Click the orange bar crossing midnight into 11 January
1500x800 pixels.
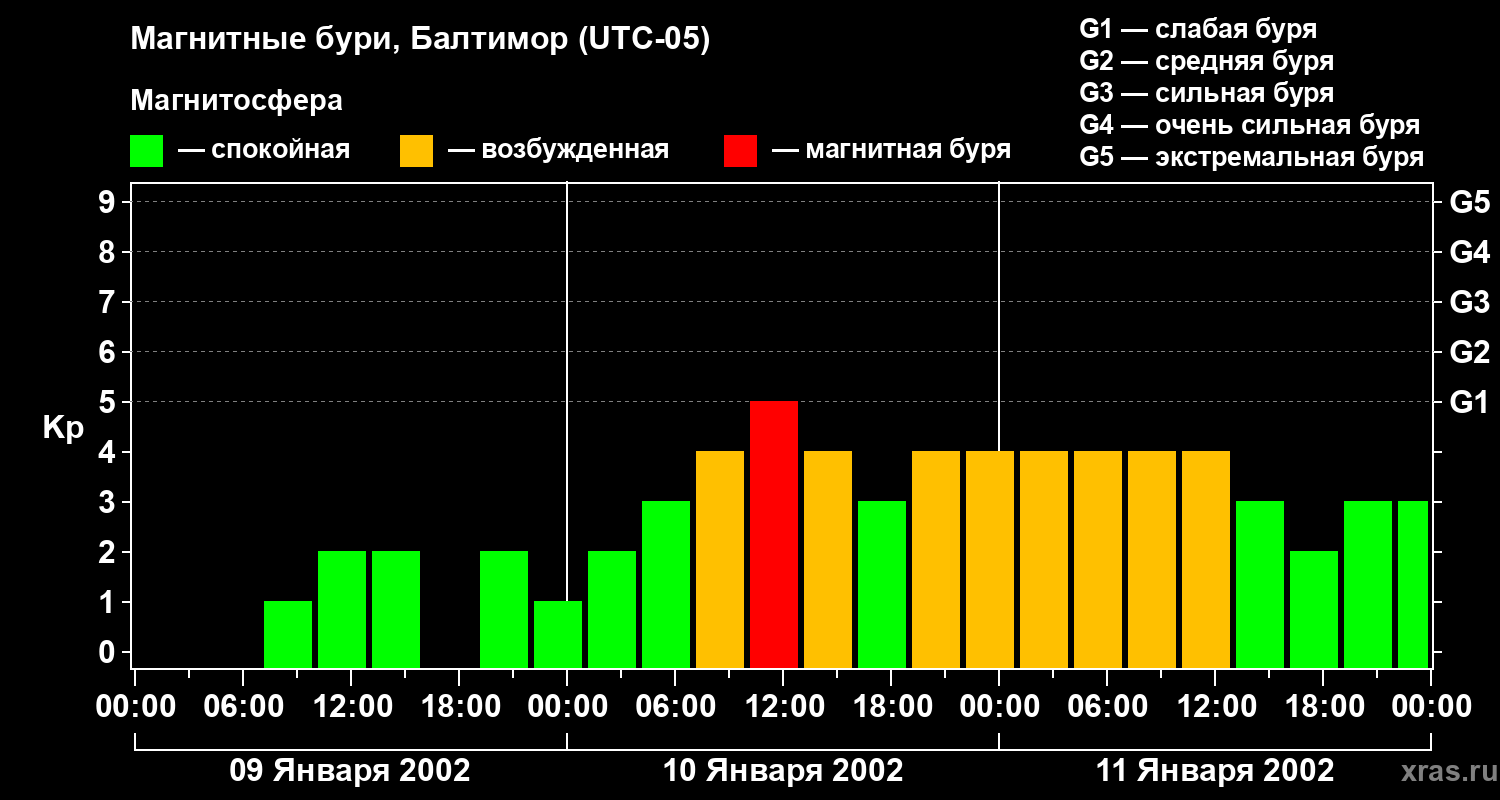pos(990,559)
